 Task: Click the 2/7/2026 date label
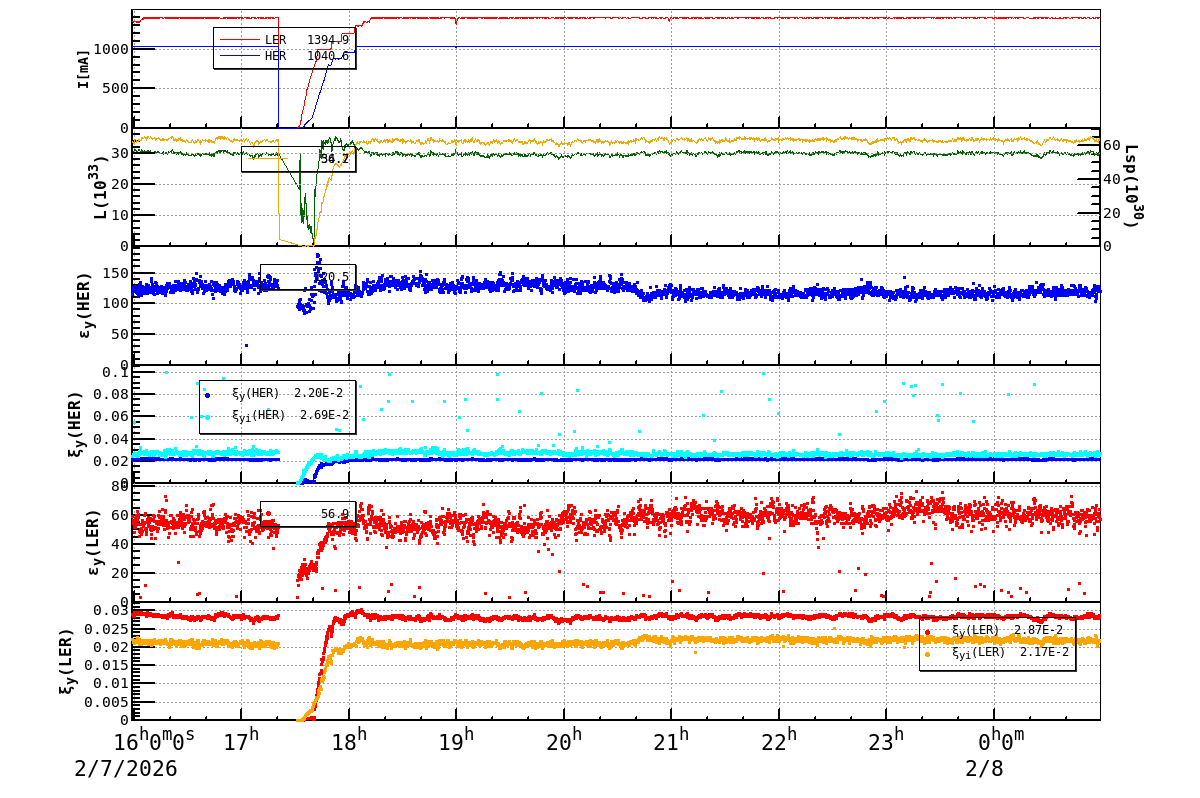pos(126,769)
